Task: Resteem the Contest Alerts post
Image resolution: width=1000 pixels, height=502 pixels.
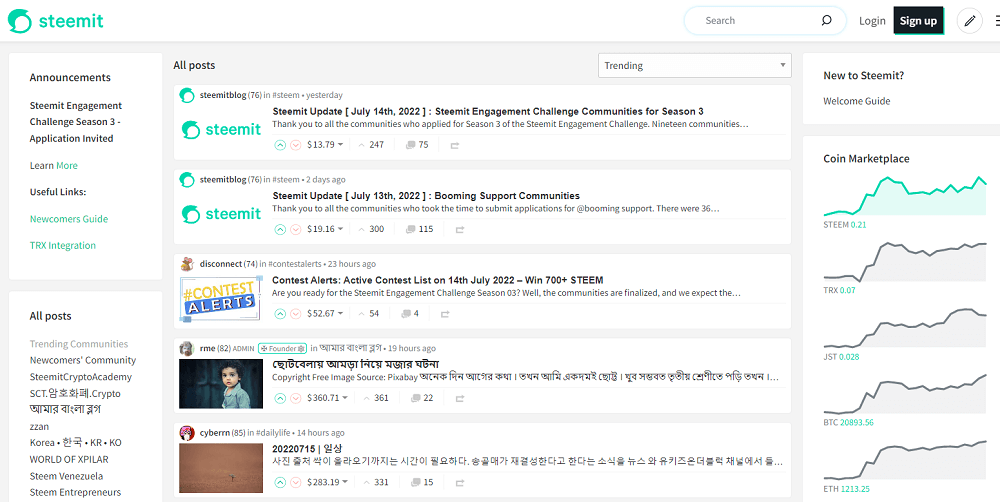Action: [445, 314]
